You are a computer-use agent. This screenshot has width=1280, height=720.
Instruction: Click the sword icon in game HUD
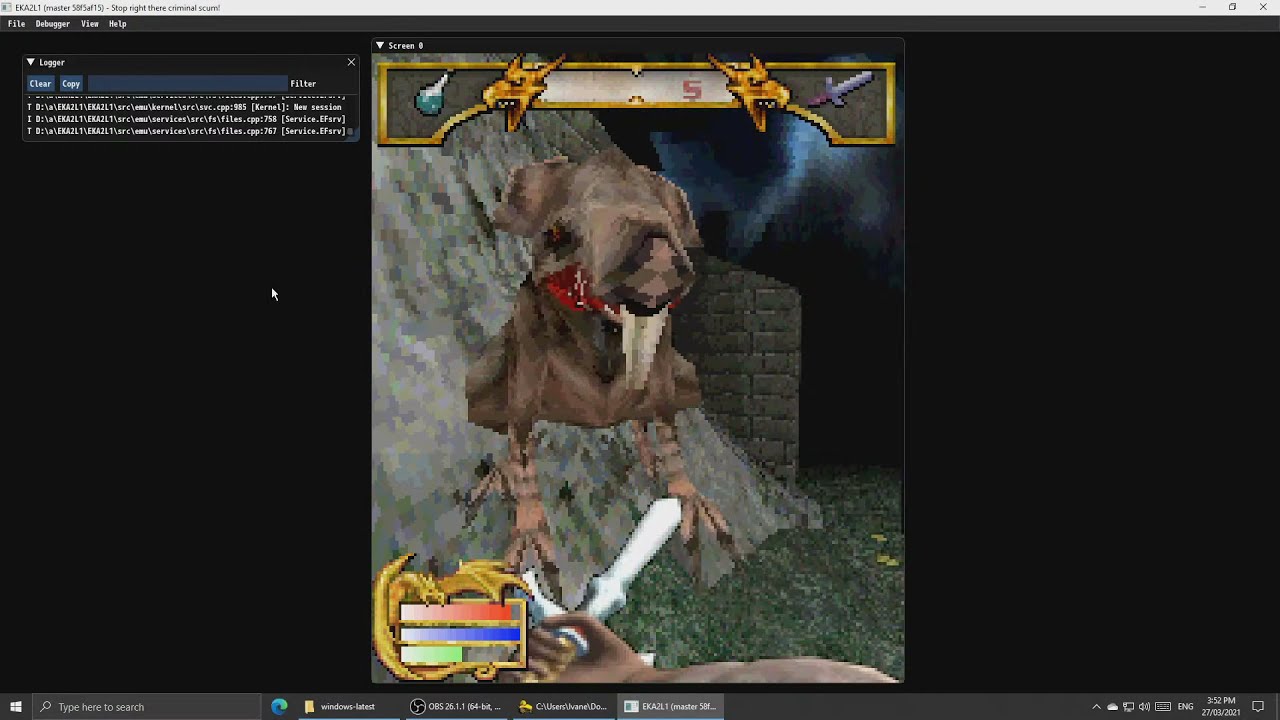(x=841, y=92)
